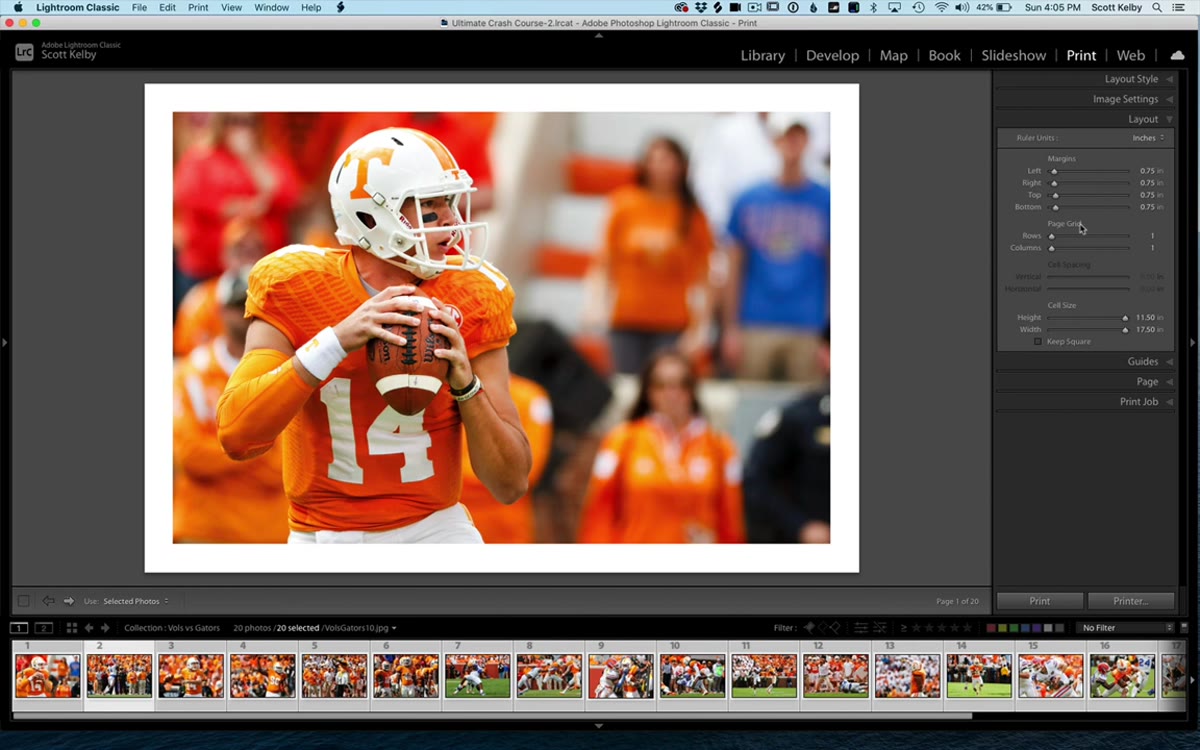The width and height of the screenshot is (1200, 750).
Task: Open Bluetooth menu bar icon
Action: (875, 7)
